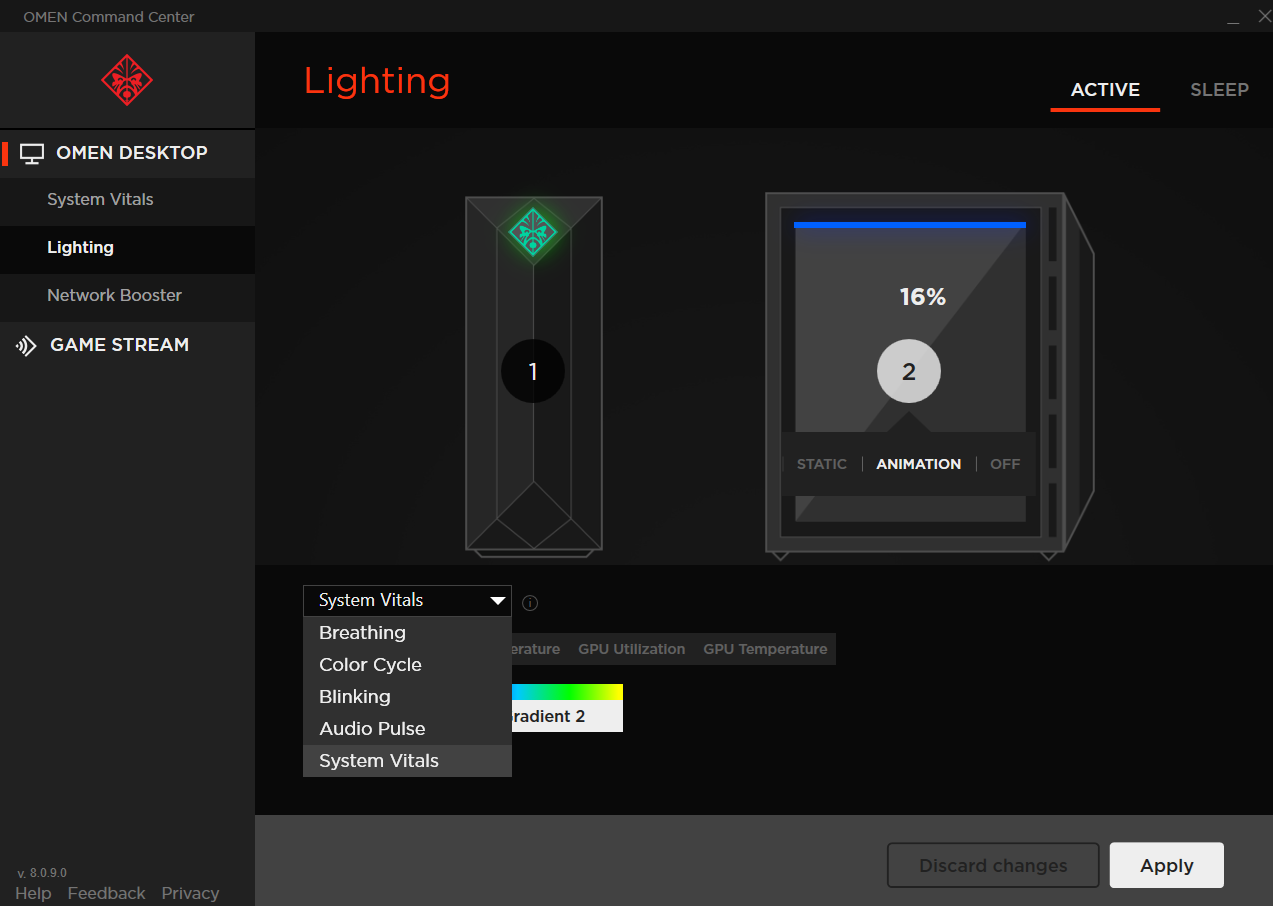Screen dimensions: 1273x906
Task: Select lighting zone 2 on side panel
Action: pos(909,372)
